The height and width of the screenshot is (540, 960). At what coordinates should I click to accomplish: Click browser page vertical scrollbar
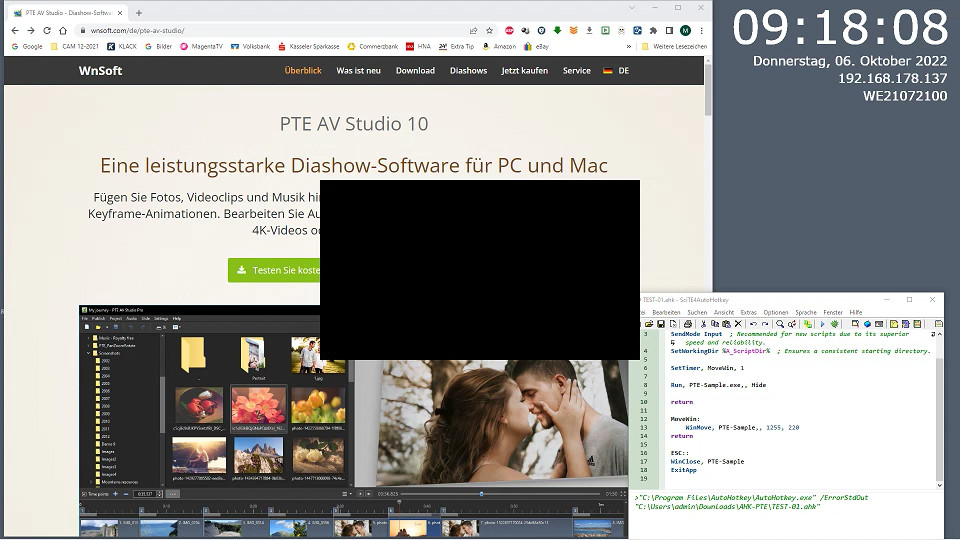click(708, 89)
